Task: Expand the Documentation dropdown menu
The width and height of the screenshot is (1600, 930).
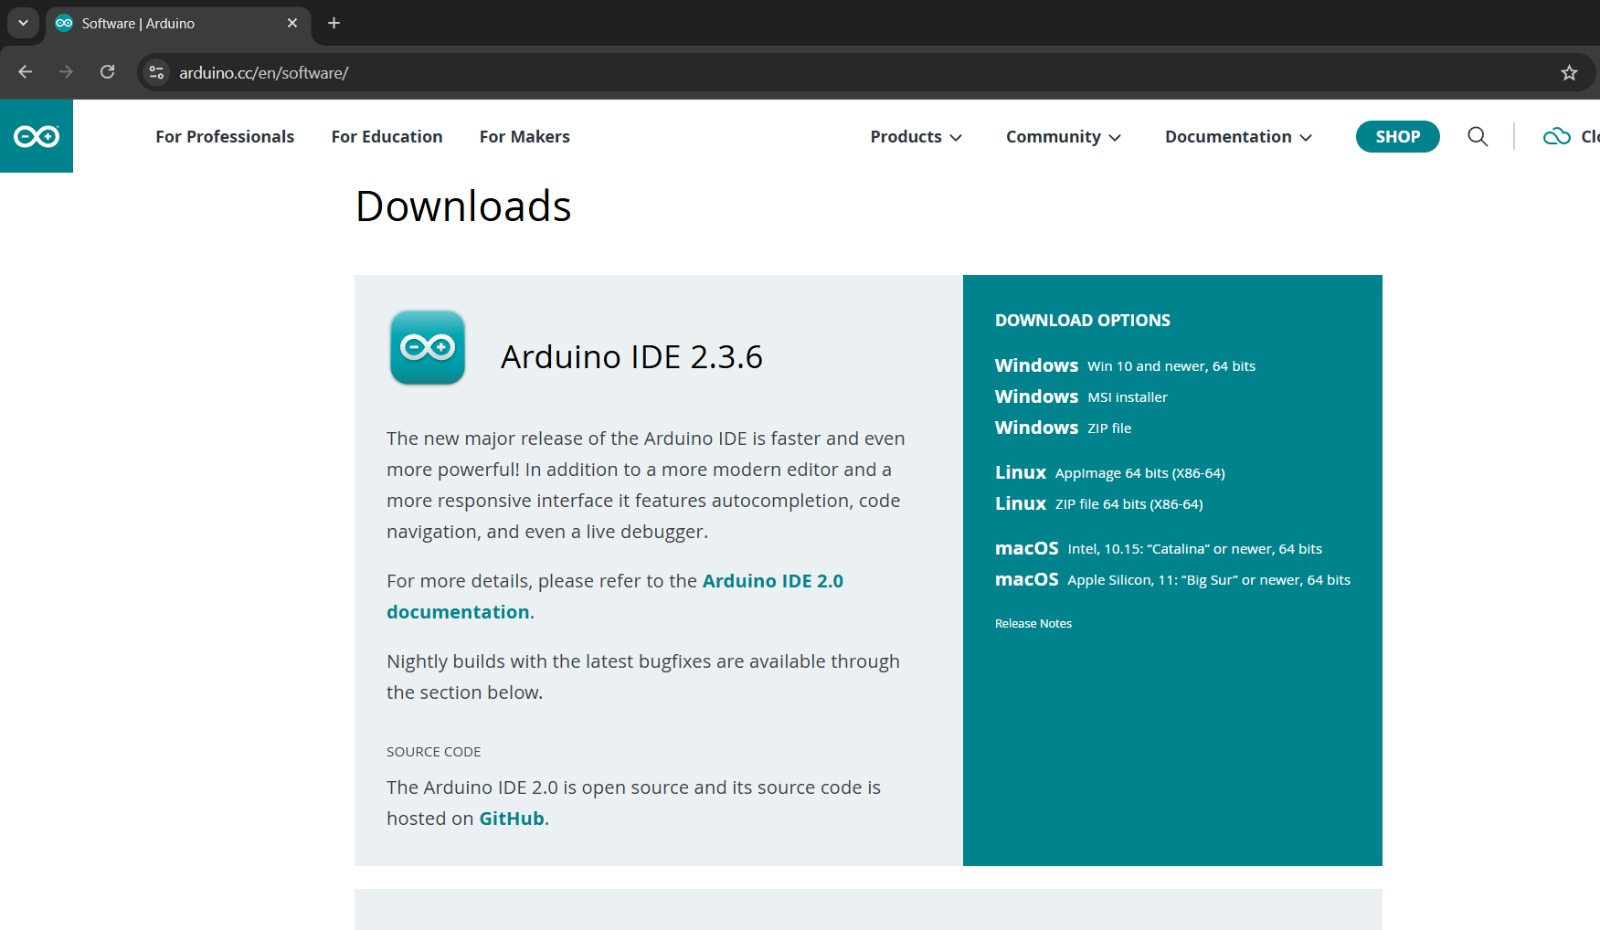Action: pyautogui.click(x=1237, y=137)
